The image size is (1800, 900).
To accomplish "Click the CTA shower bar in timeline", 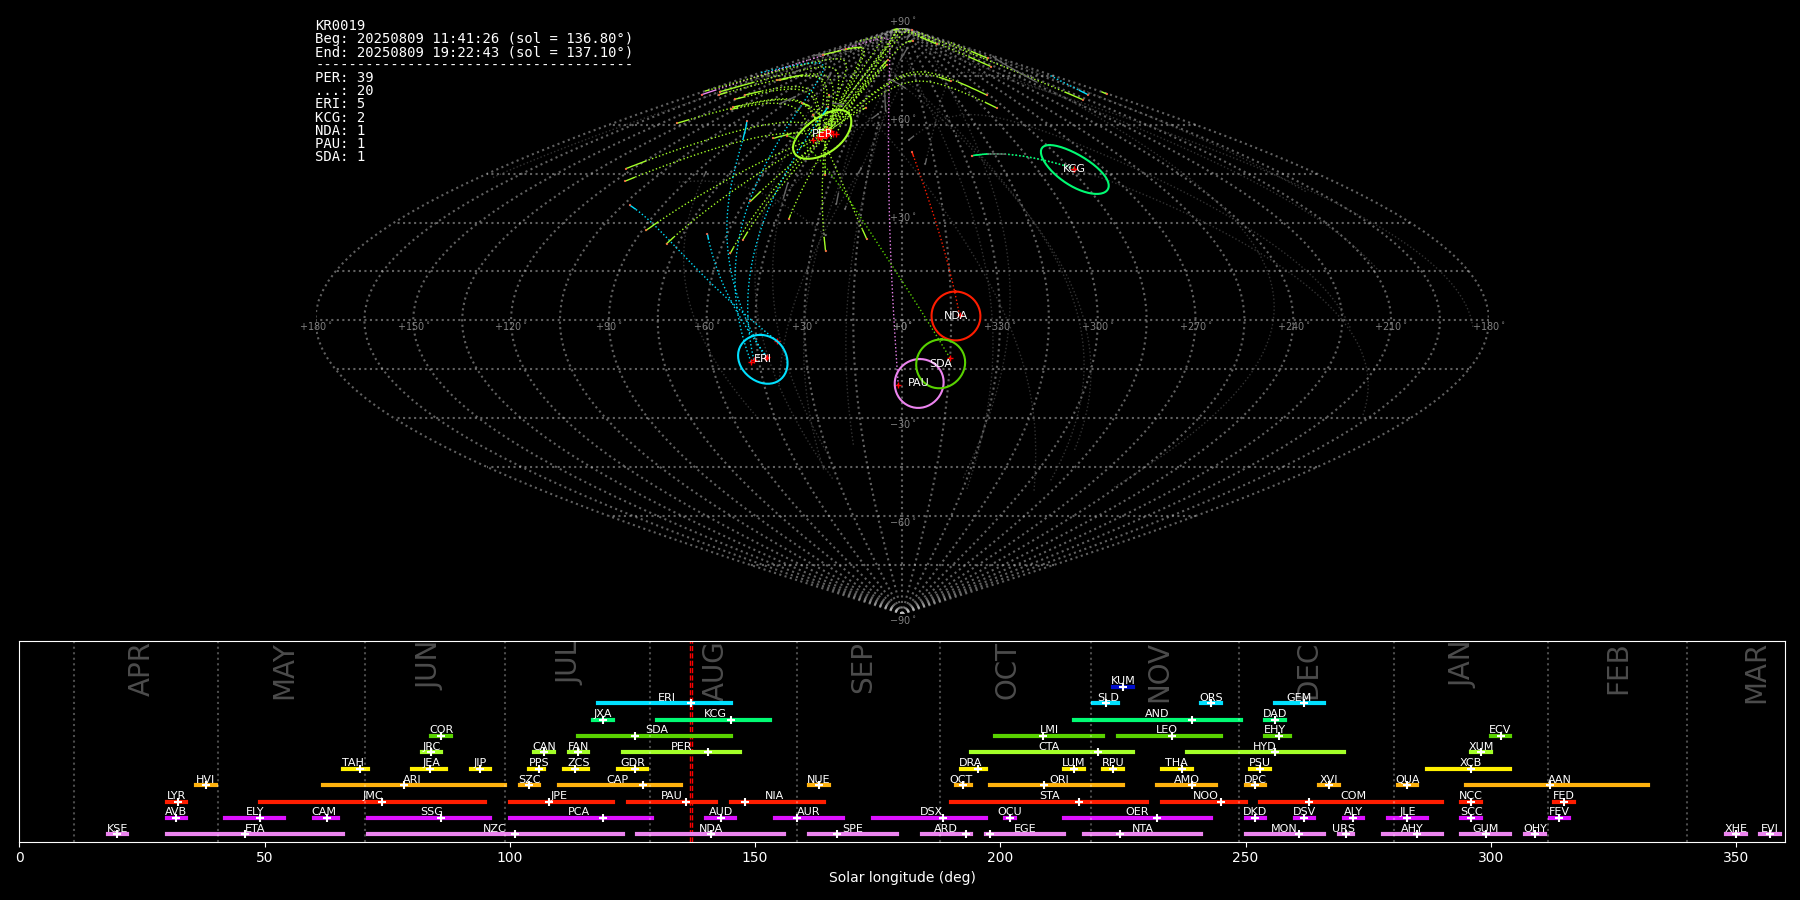I will pyautogui.click(x=1052, y=752).
